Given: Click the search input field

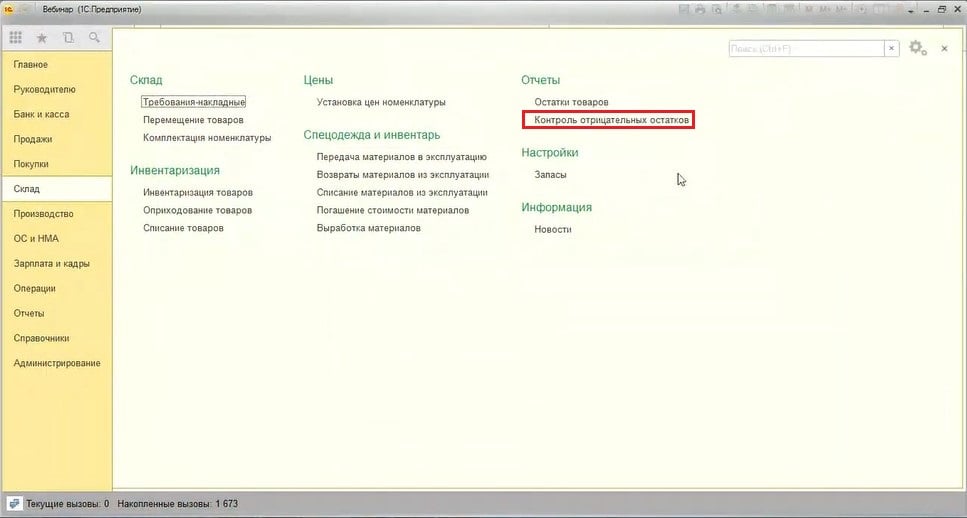Looking at the screenshot, I should coord(807,49).
